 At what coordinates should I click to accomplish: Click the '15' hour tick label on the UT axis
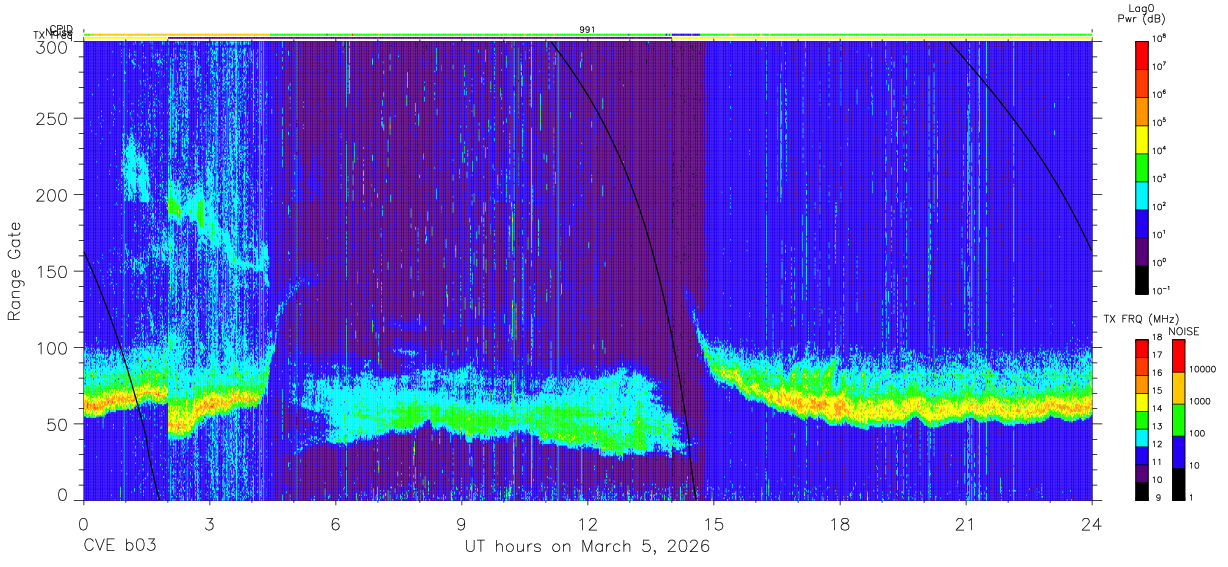pos(714,524)
